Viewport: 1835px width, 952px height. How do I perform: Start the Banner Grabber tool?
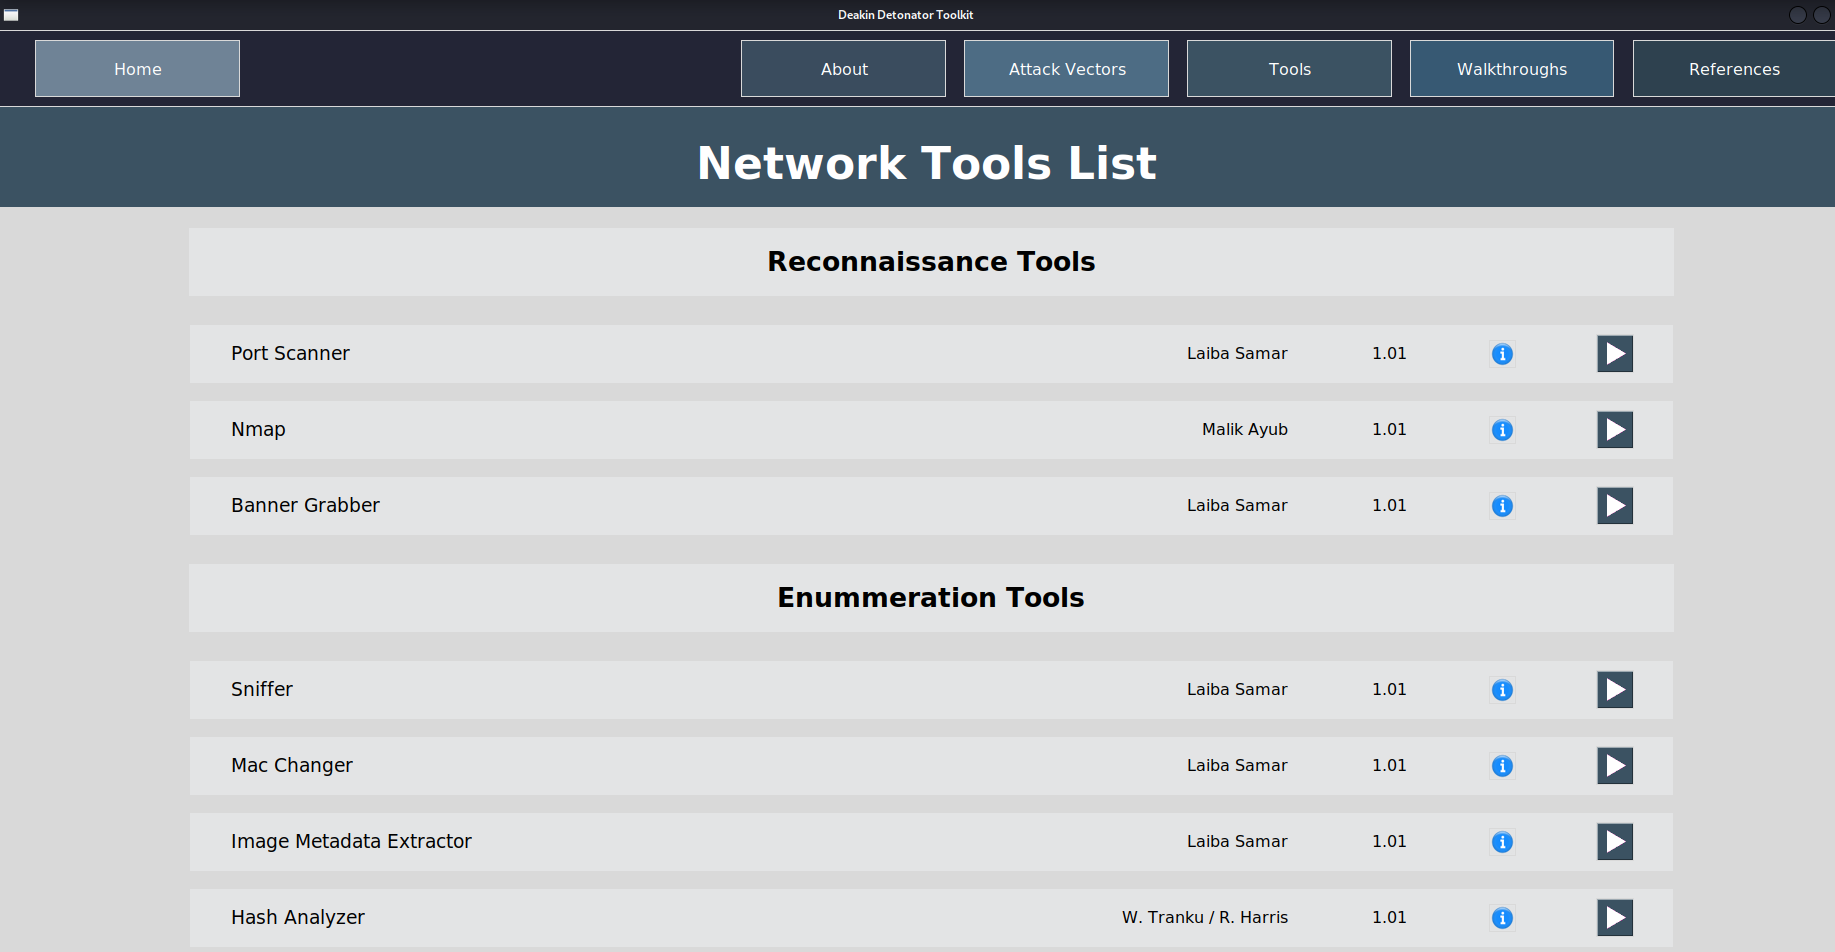1615,506
